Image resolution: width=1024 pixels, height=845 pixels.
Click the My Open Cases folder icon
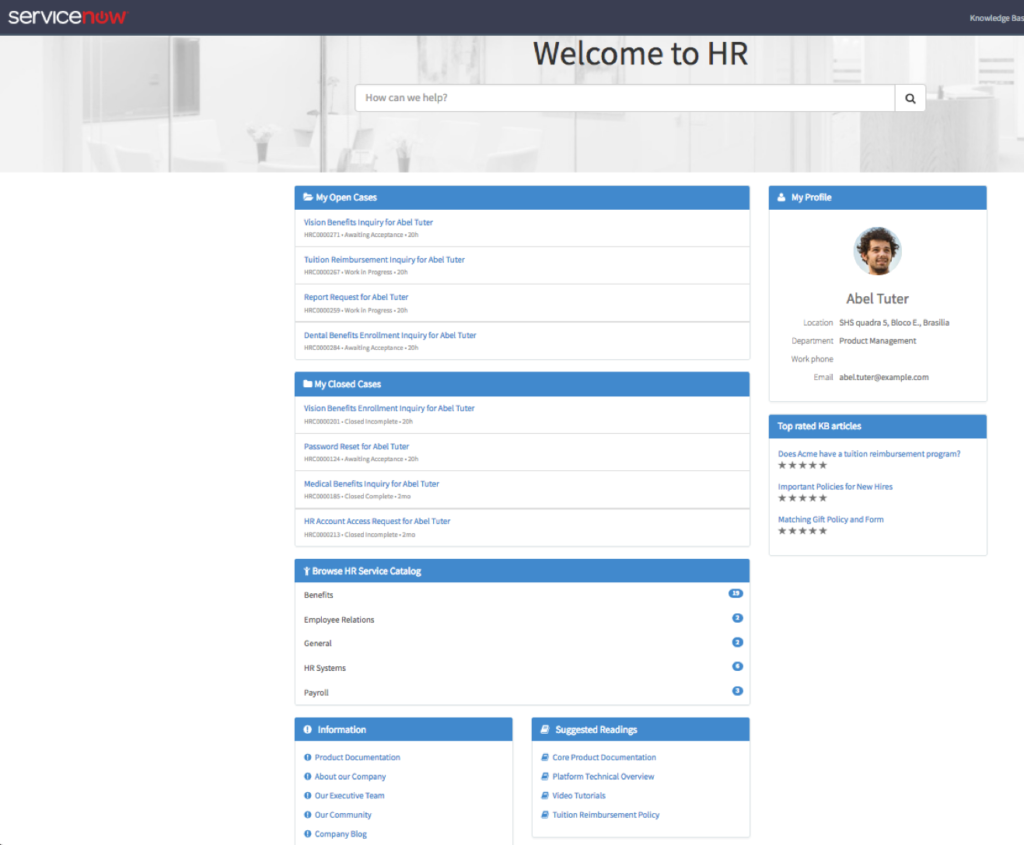(x=308, y=198)
